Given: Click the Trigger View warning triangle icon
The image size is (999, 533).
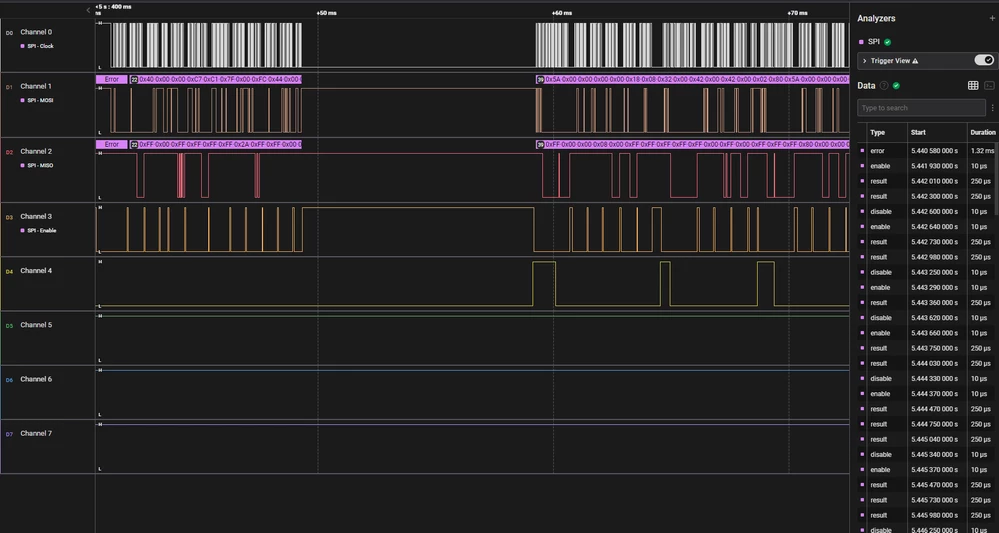Looking at the screenshot, I should [x=915, y=61].
